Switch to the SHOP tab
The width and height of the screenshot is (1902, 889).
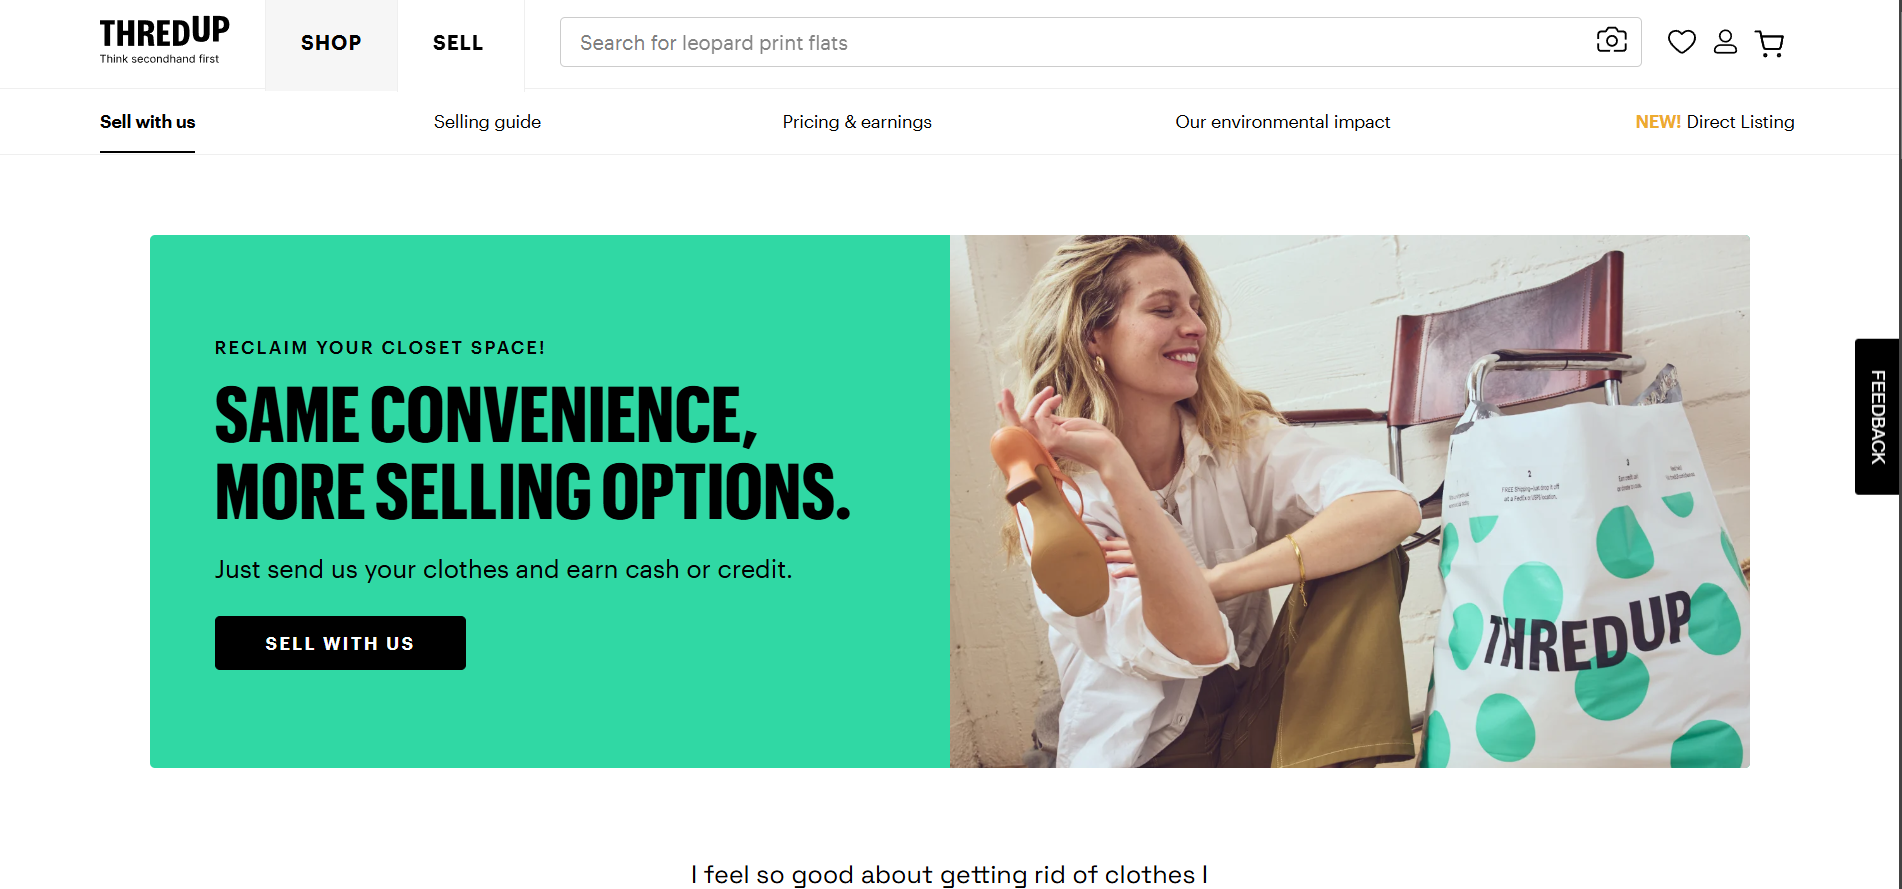pos(330,44)
